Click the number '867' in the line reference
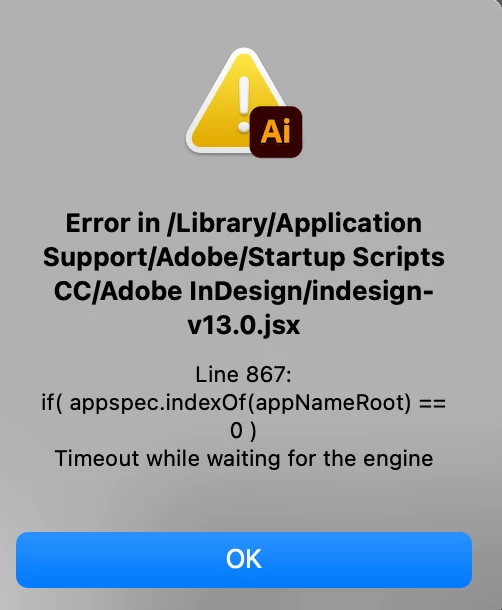This screenshot has width=502, height=610. pos(266,375)
